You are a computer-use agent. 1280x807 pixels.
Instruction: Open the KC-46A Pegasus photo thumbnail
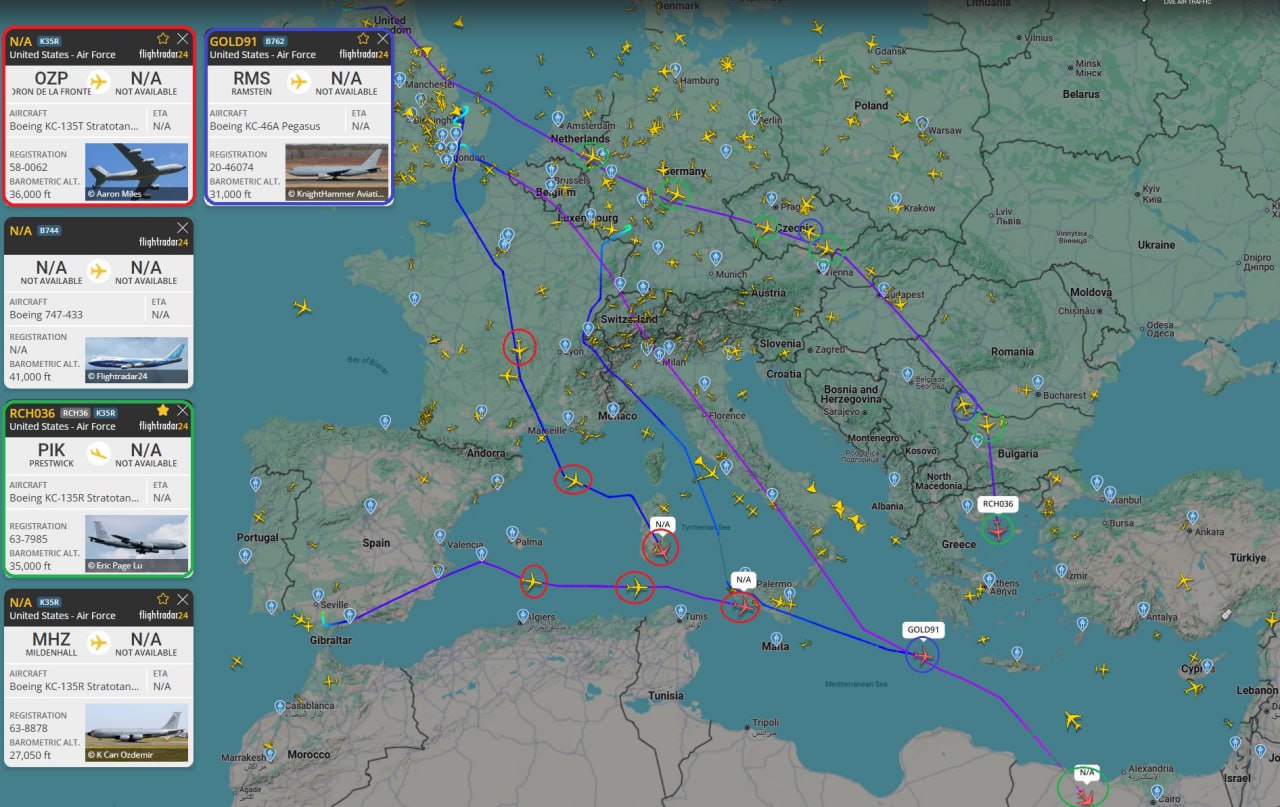click(x=337, y=172)
